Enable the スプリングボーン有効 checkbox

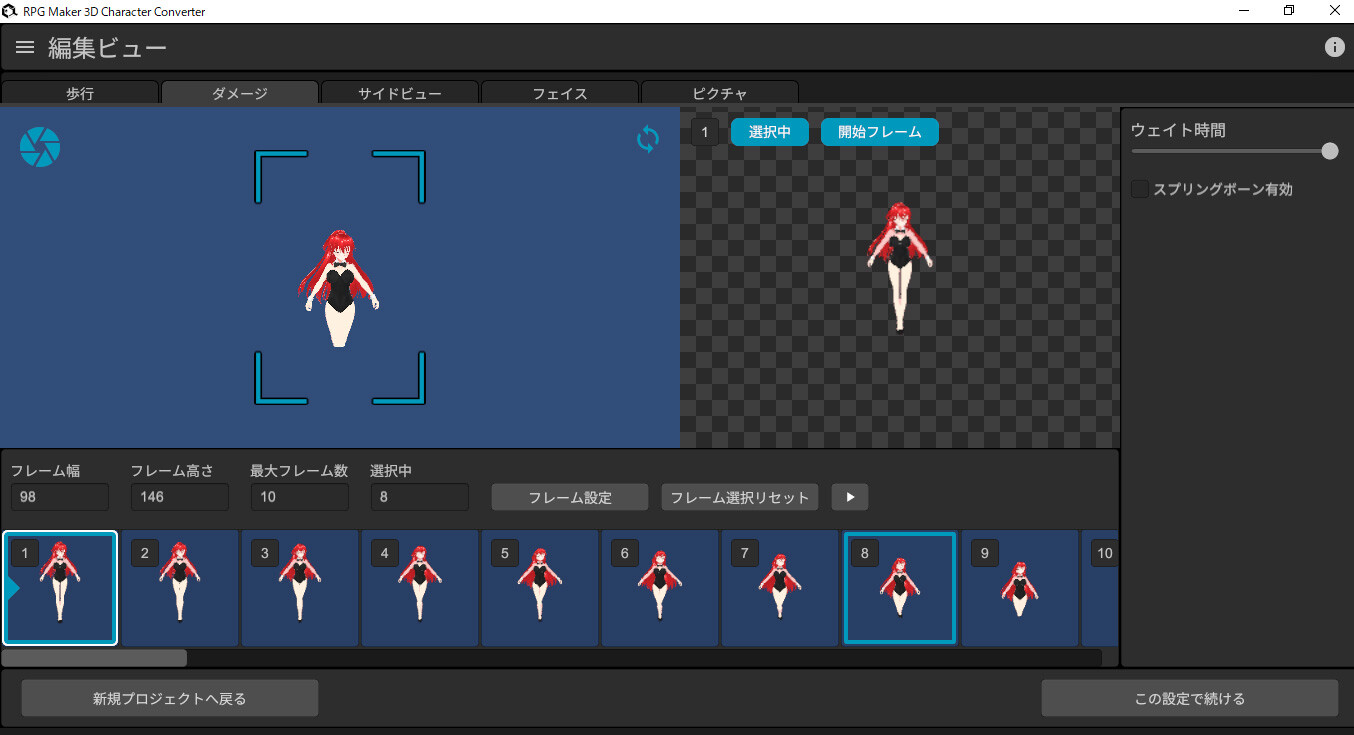[1139, 188]
